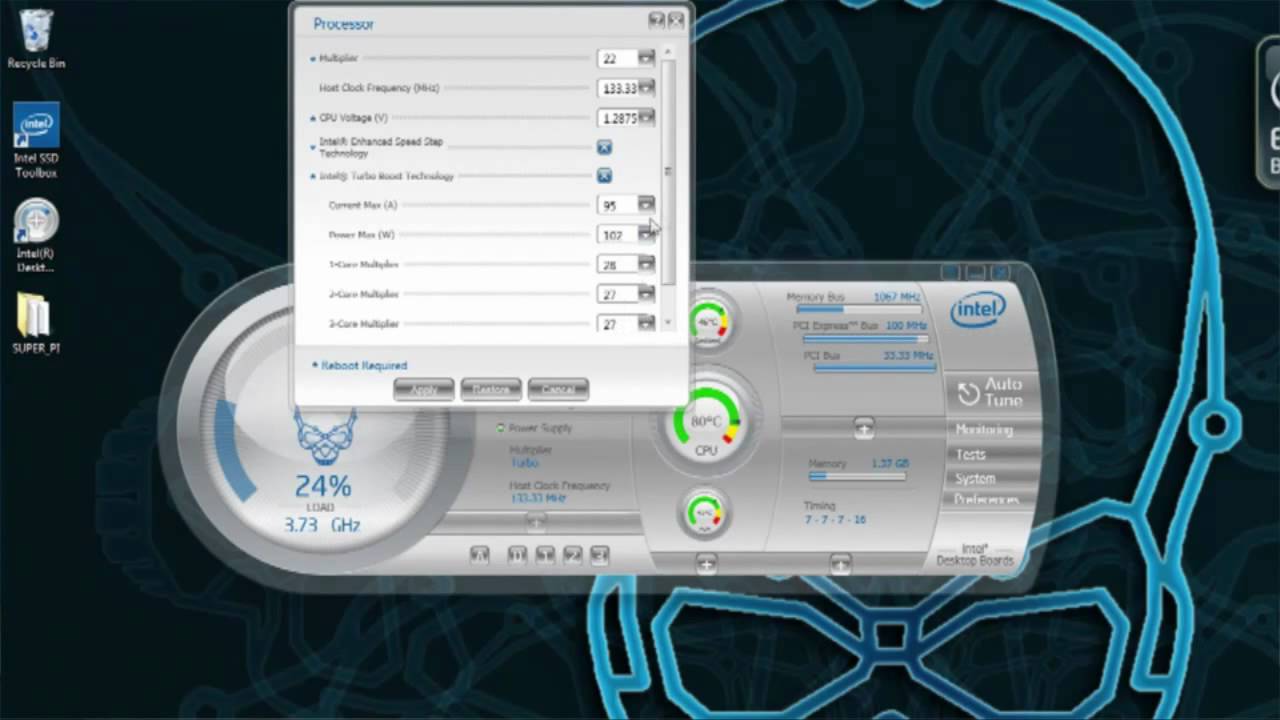Open the System menu item
The height and width of the screenshot is (720, 1280).
(x=975, y=478)
